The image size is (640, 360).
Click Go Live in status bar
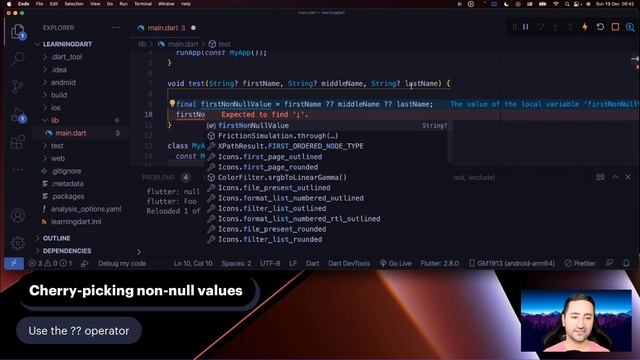[x=396, y=263]
